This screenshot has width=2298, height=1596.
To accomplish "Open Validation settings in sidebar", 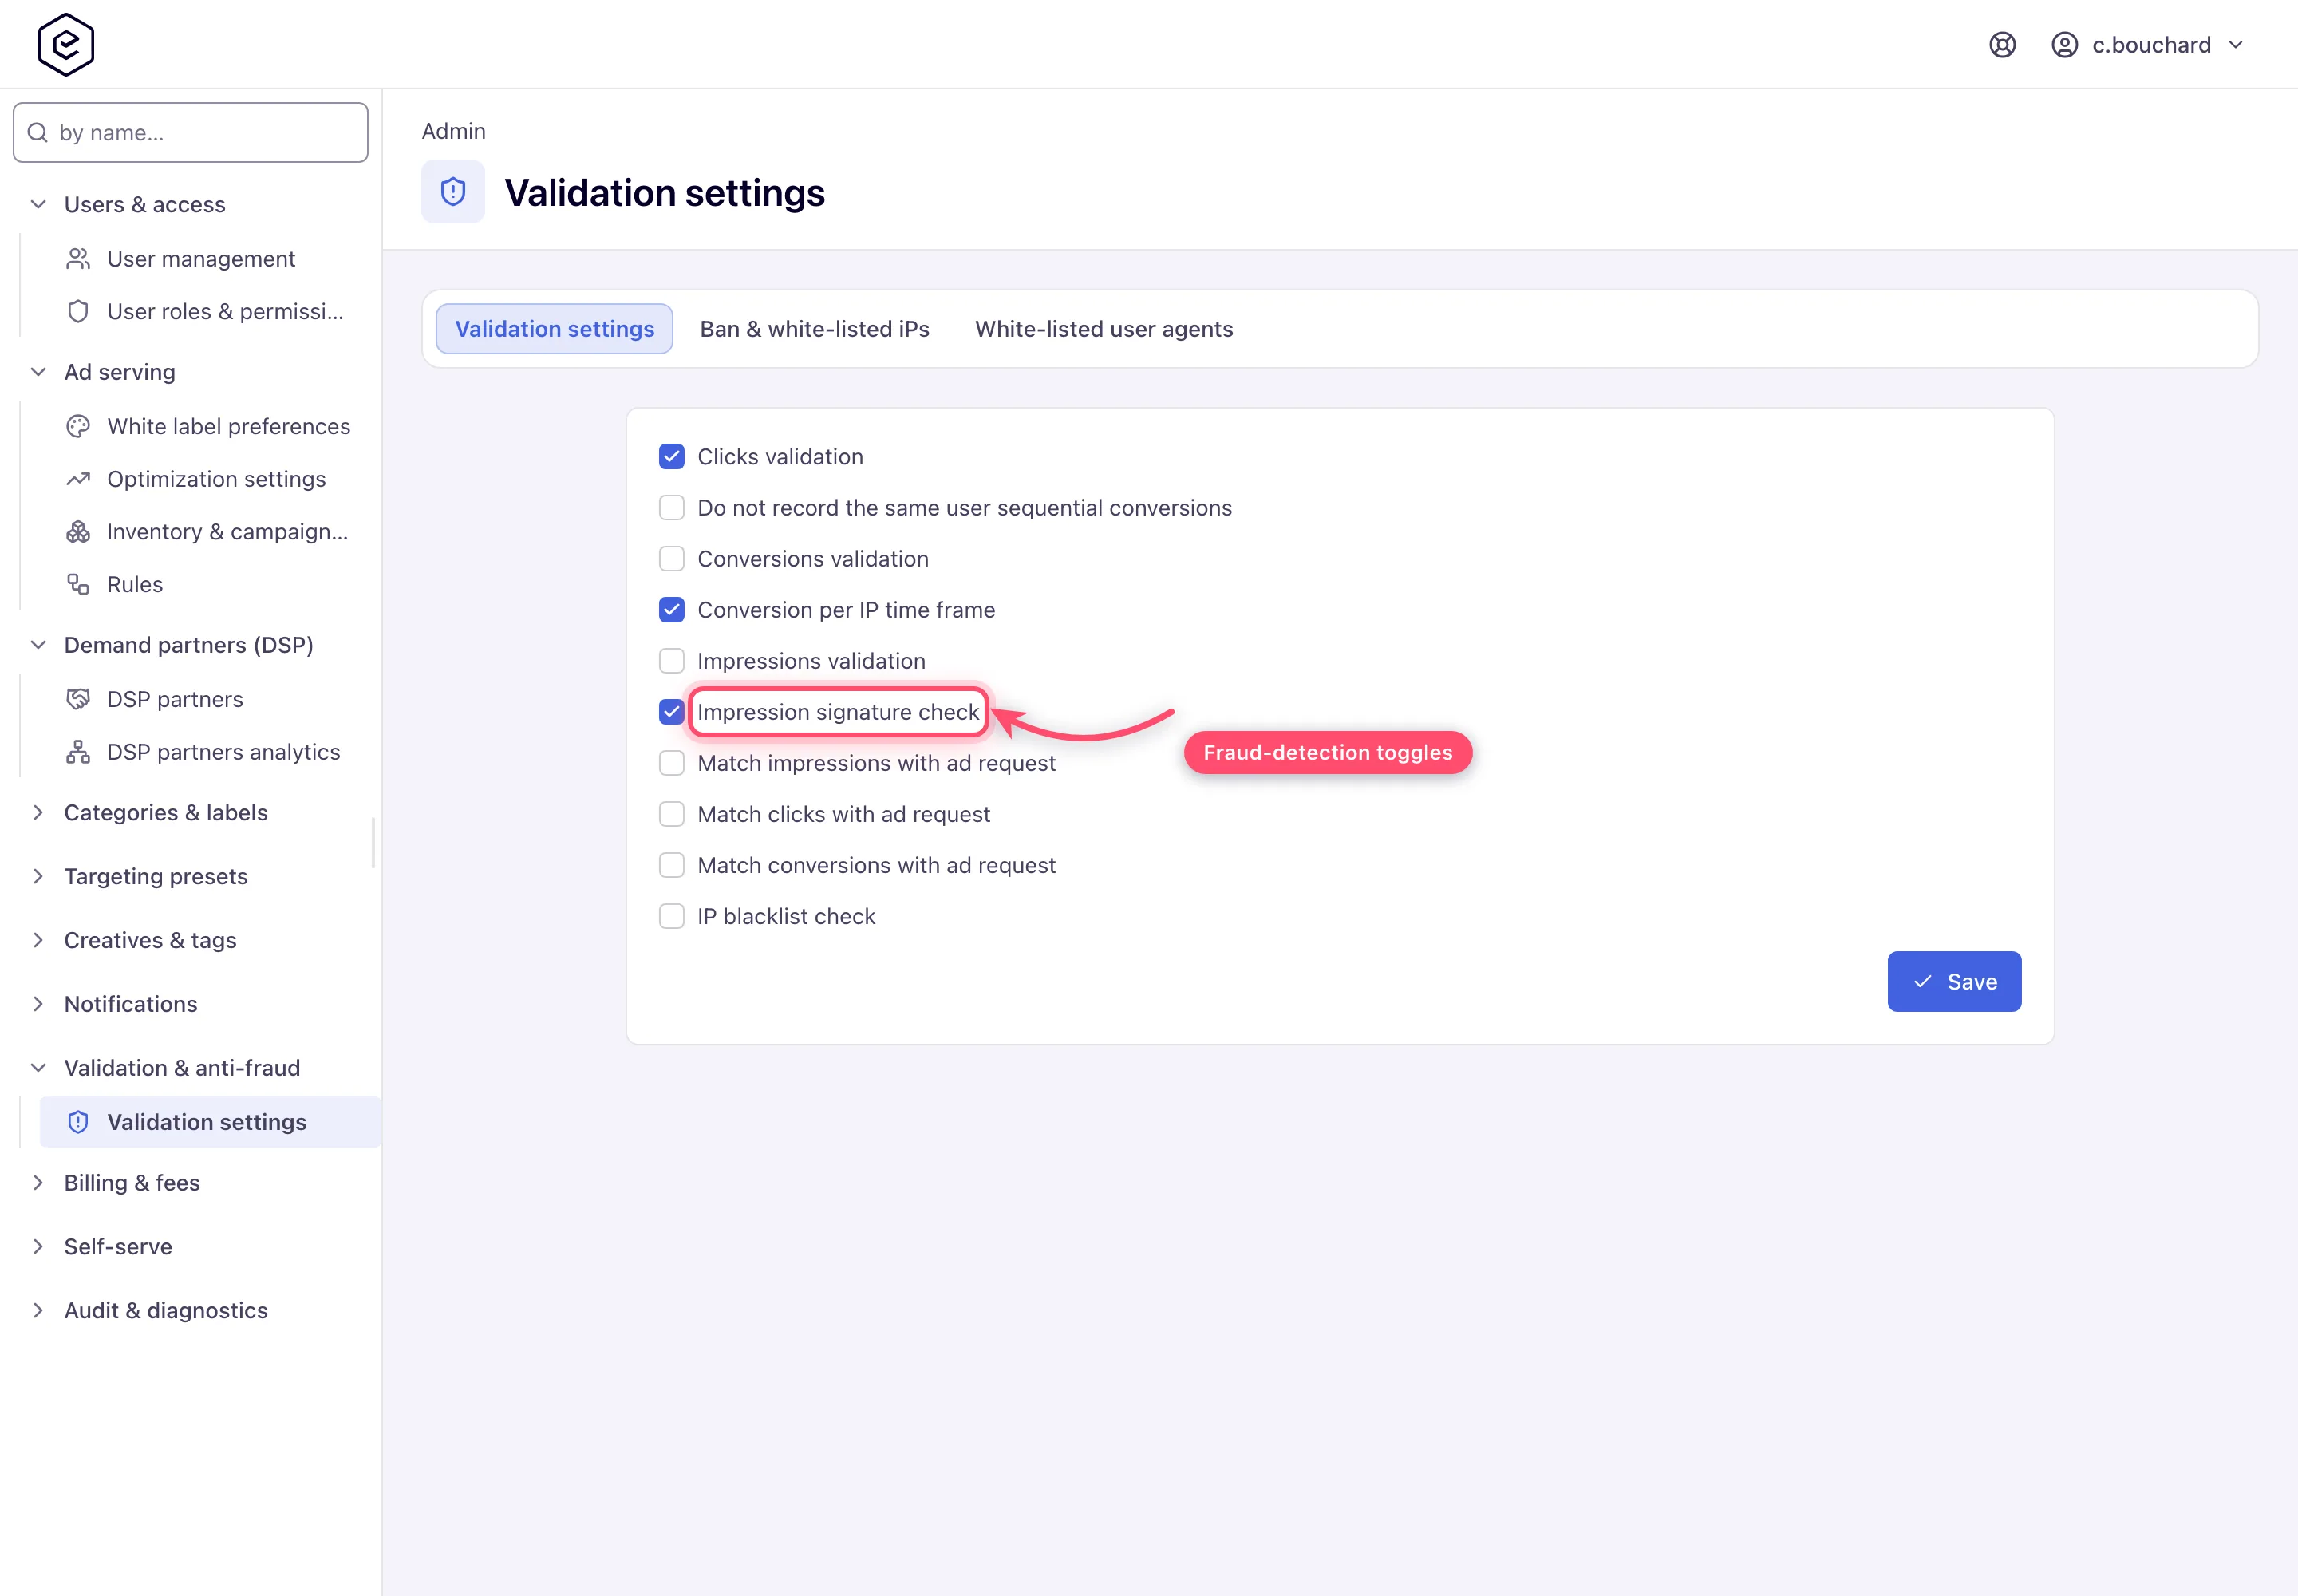I will coord(210,1122).
